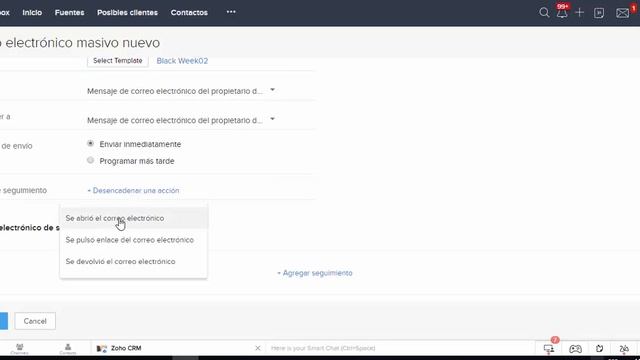This screenshot has height=360, width=640.
Task: Go to the Fuentes tab
Action: pyautogui.click(x=69, y=13)
